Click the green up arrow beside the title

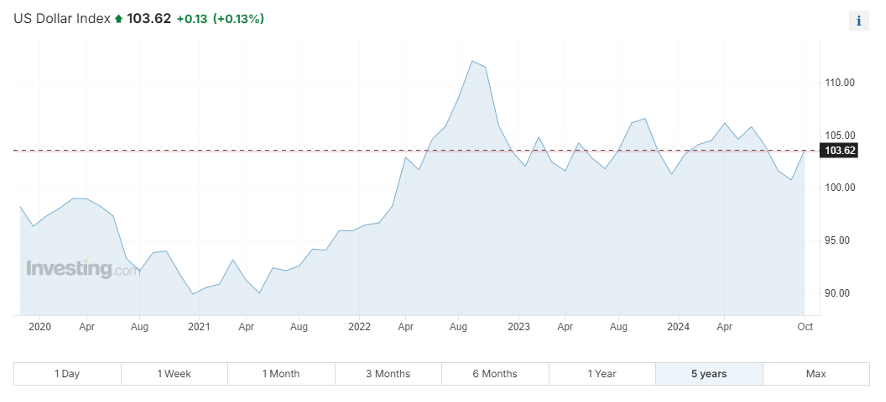point(119,19)
